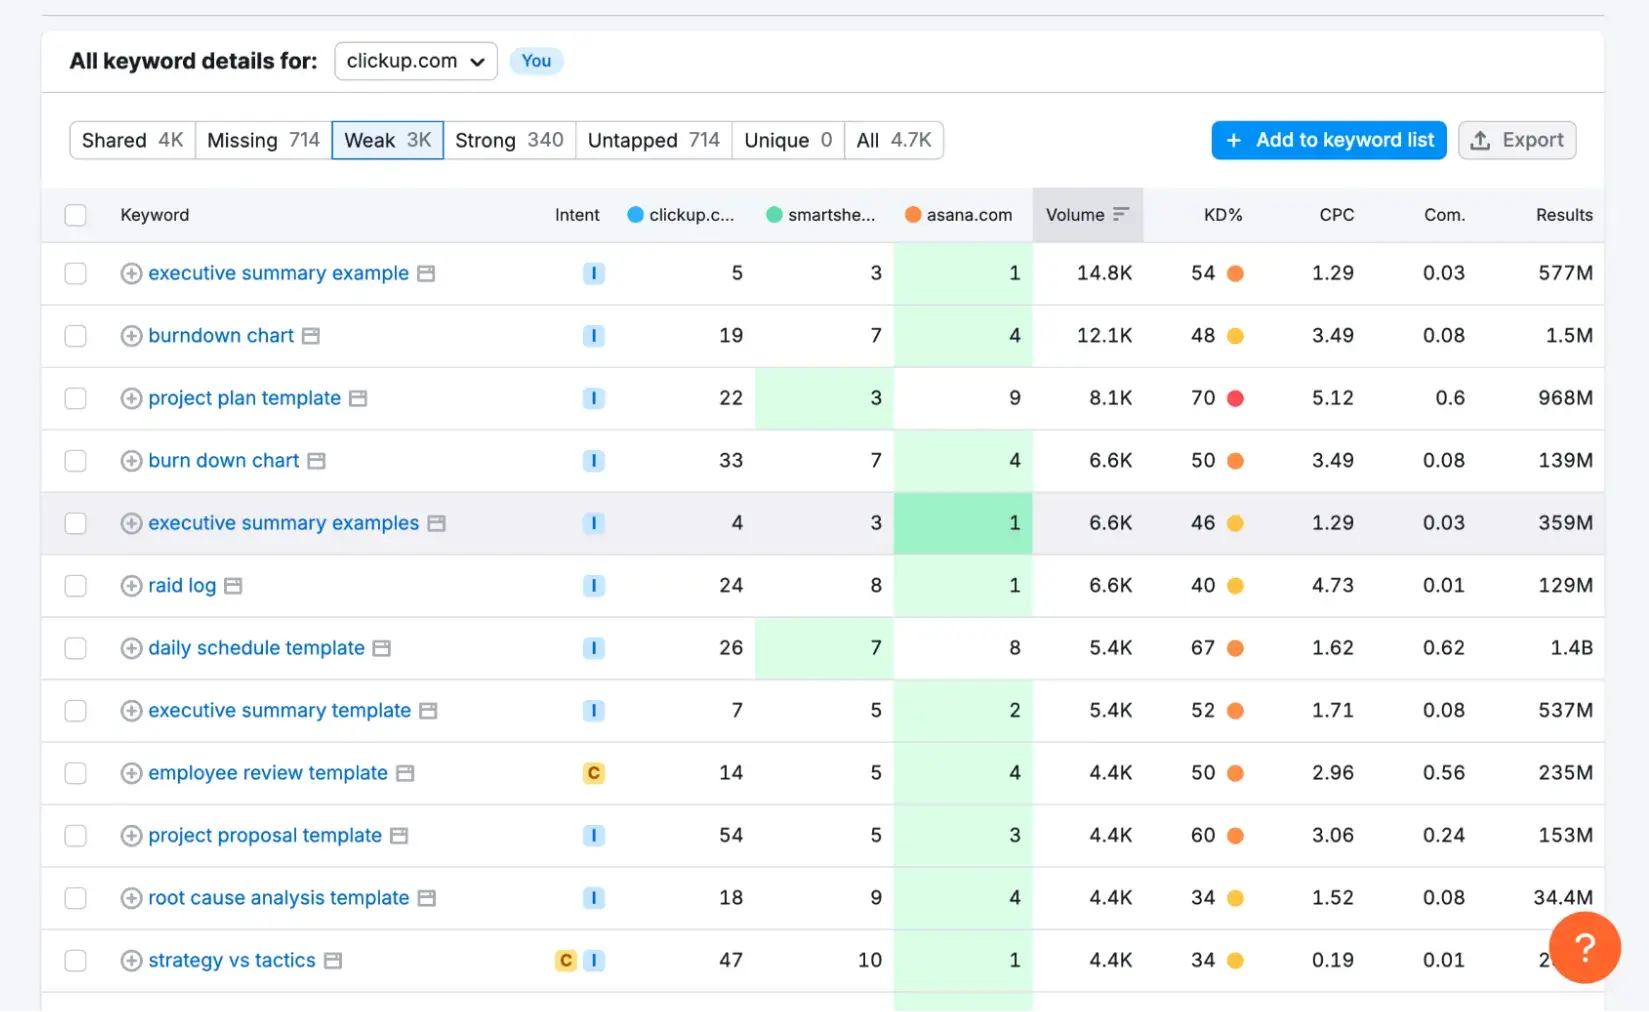Check the box for burn down chart row
Image resolution: width=1649 pixels, height=1012 pixels.
coord(76,461)
